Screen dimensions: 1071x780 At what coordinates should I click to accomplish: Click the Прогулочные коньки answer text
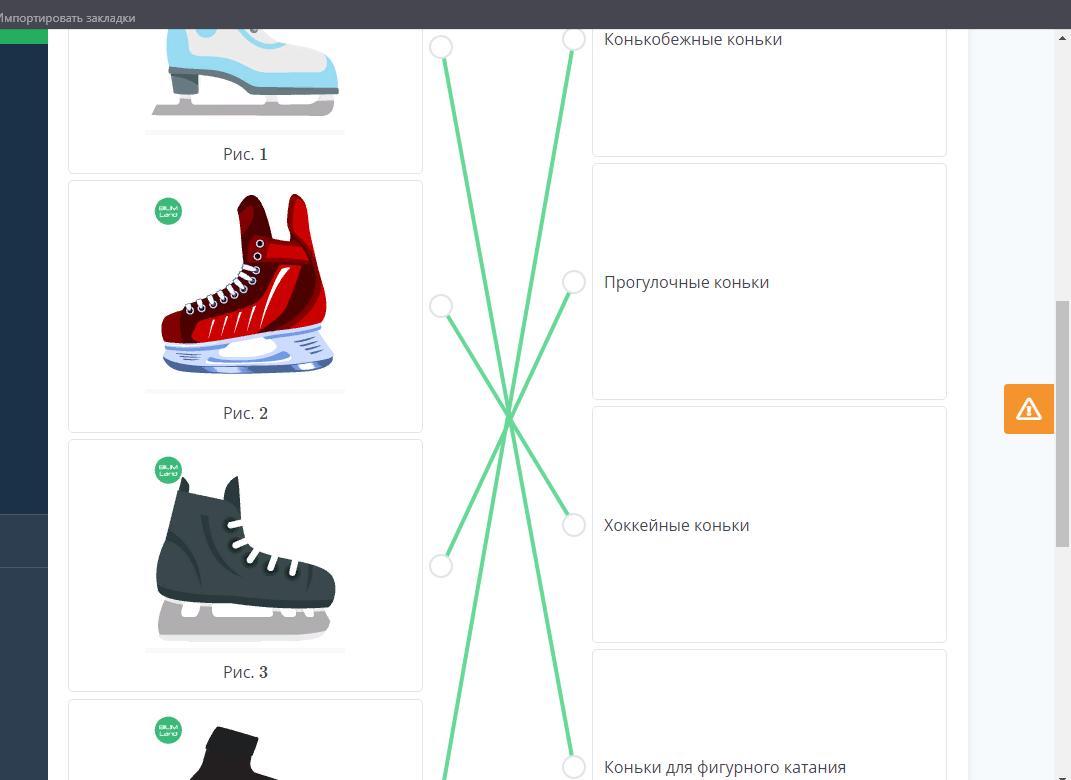pos(686,282)
